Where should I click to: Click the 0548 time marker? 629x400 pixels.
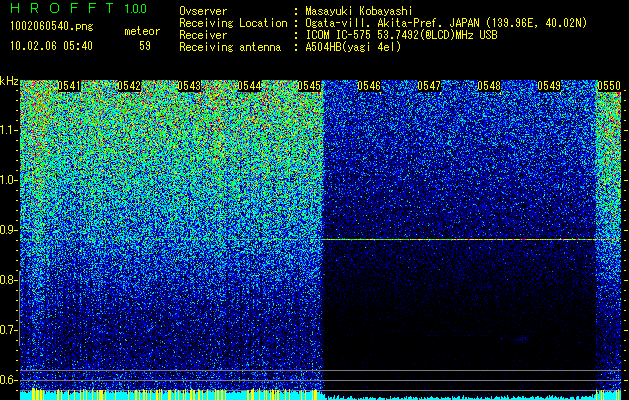(489, 86)
